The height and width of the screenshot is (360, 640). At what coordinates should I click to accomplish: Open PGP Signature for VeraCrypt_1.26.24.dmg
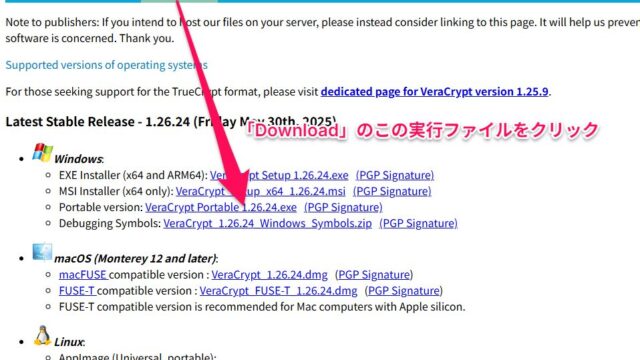[374, 275]
